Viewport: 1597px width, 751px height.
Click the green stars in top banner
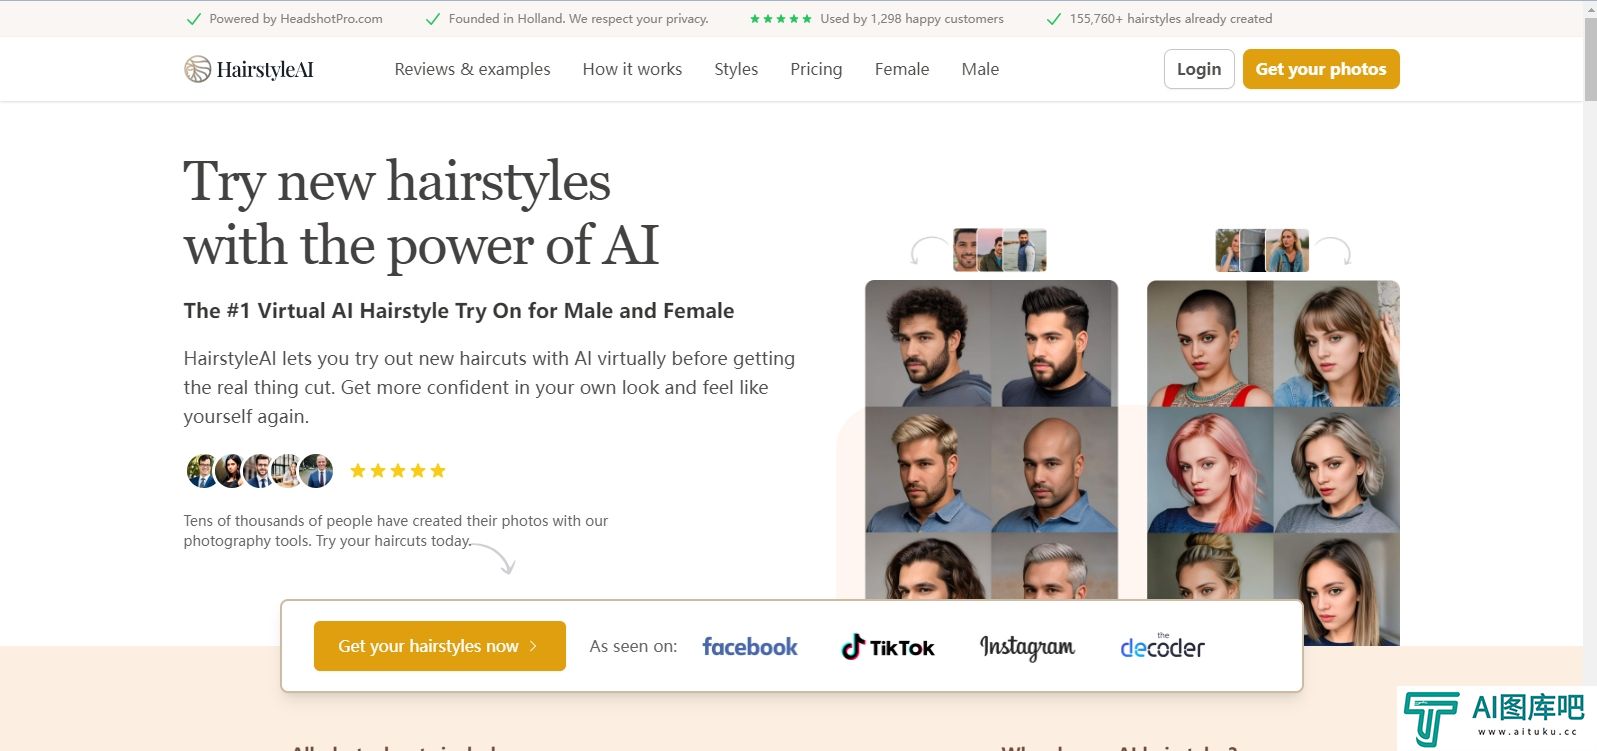[781, 19]
